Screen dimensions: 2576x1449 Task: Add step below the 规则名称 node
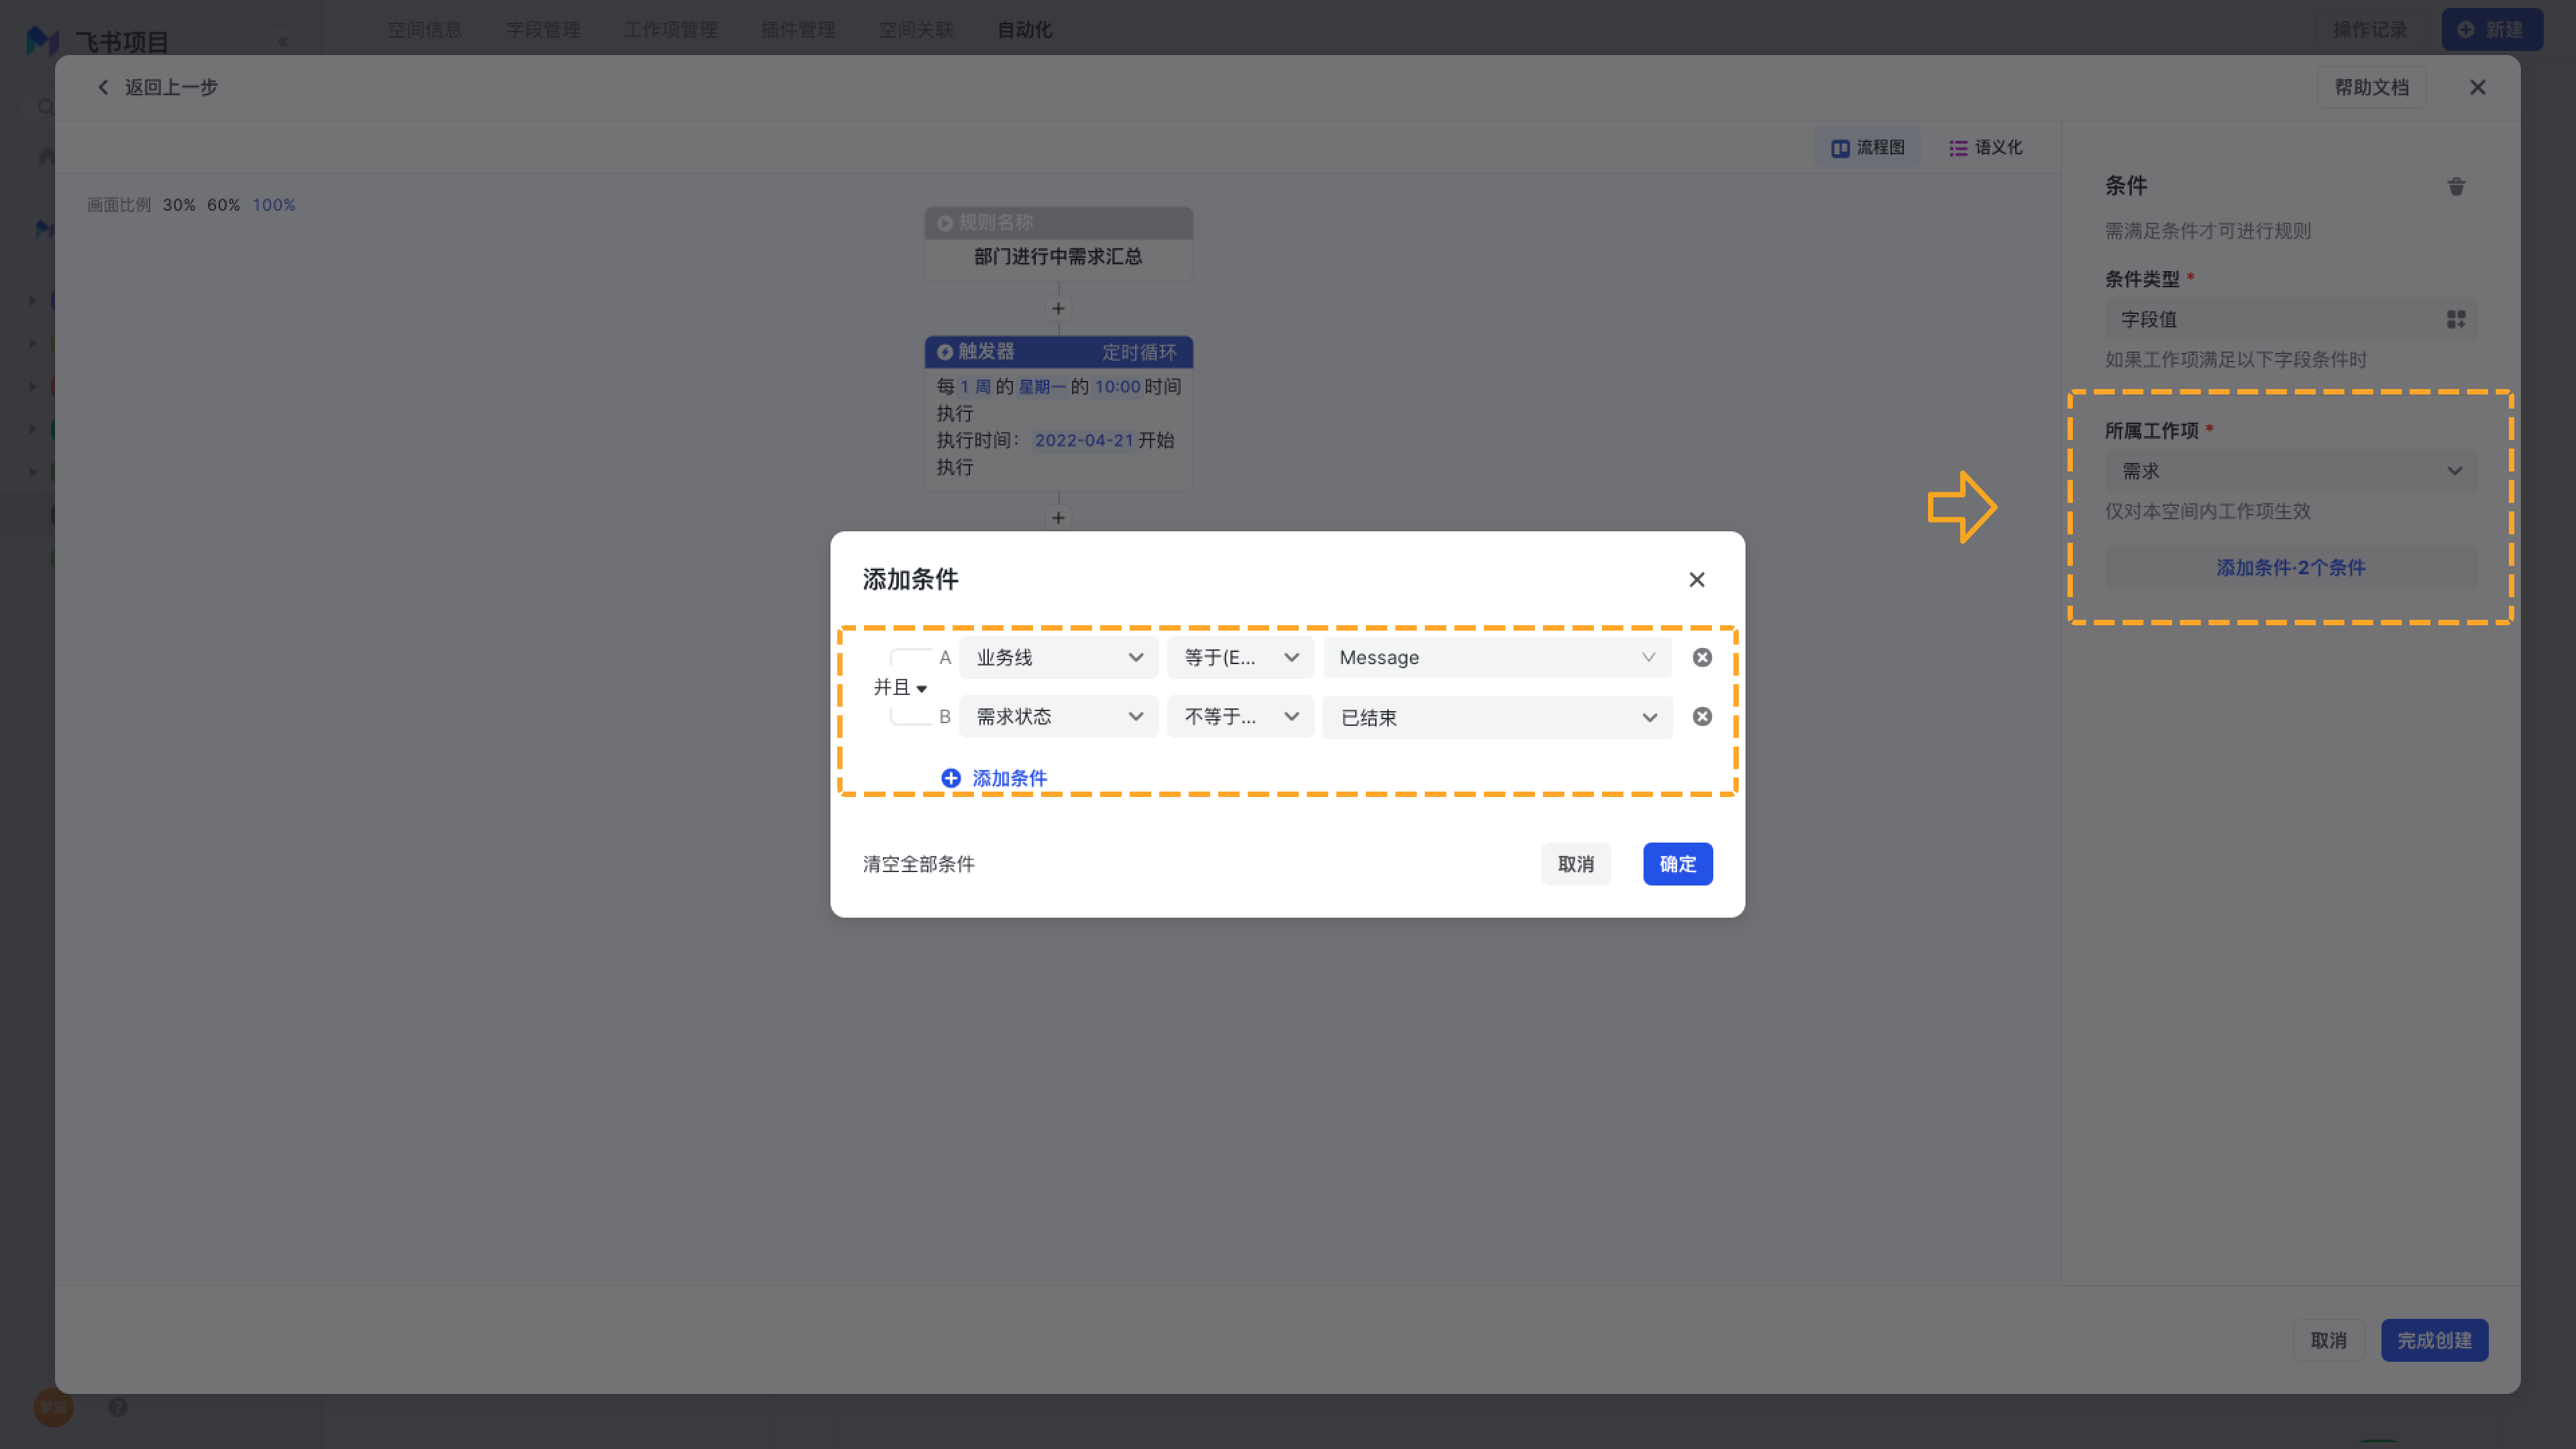[1058, 308]
